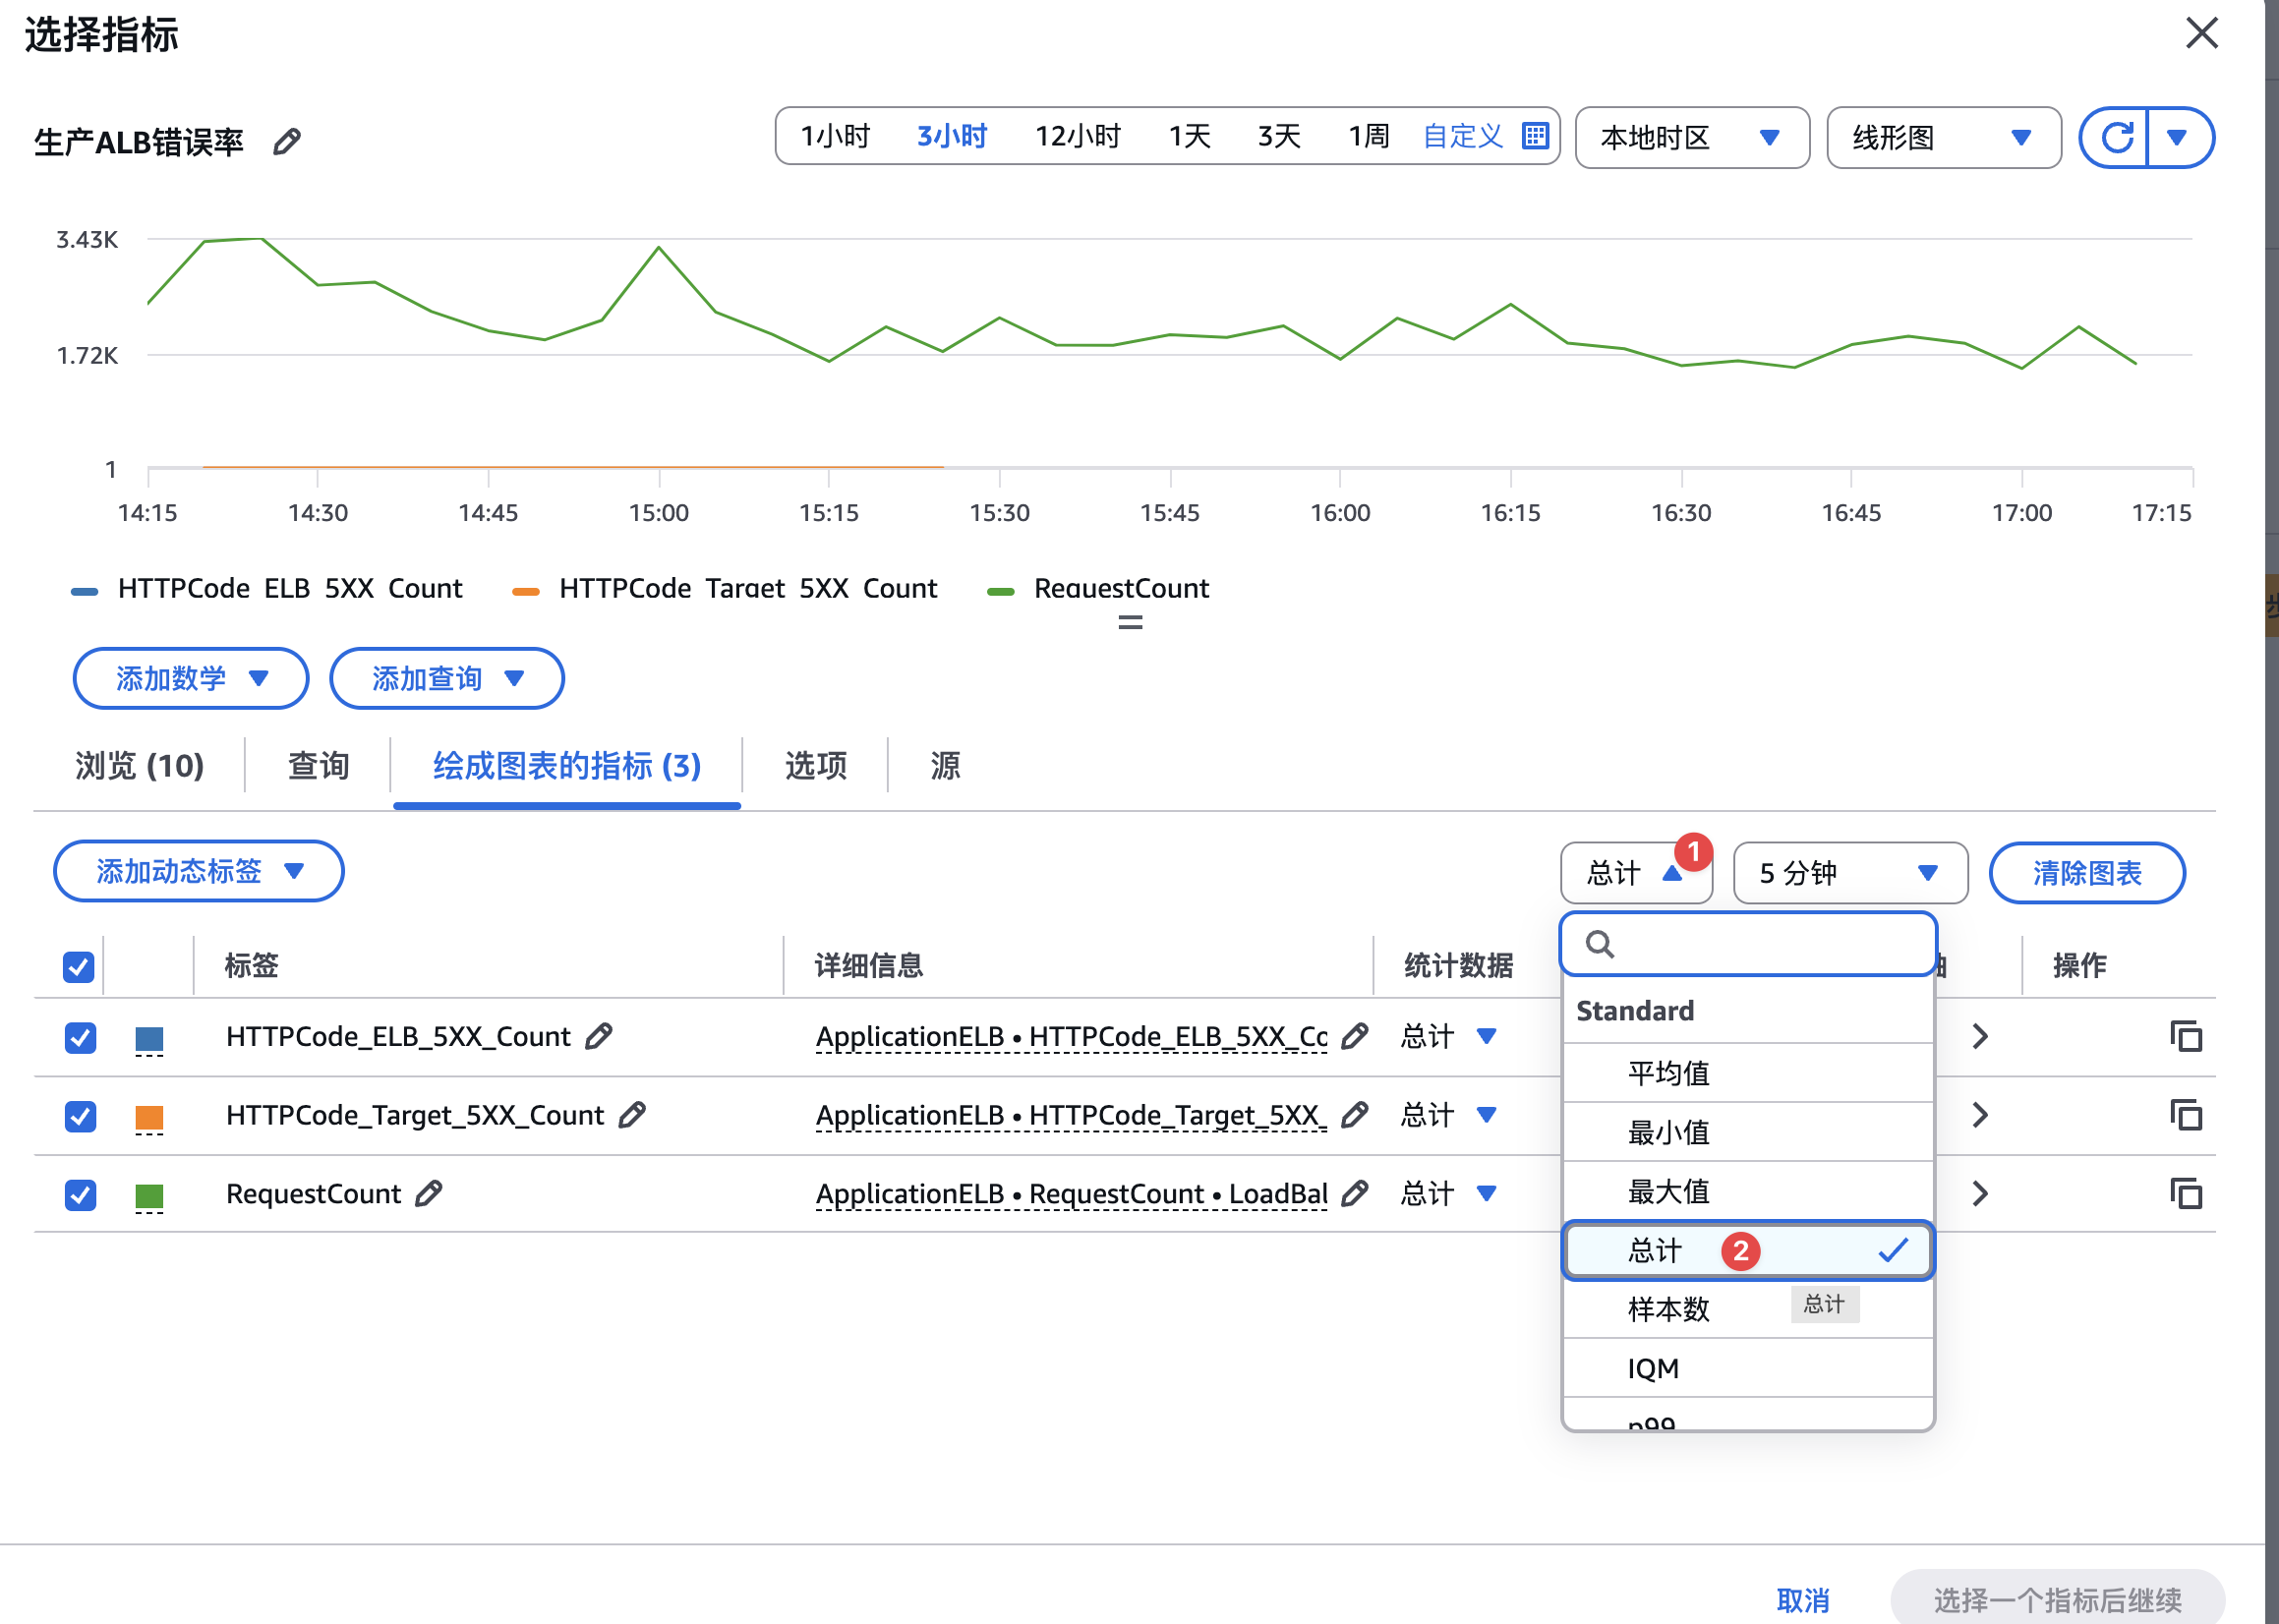Click orange color swatch for HTTPCode_Target_5XX_Count
This screenshot has width=2279, height=1624.
(x=149, y=1116)
